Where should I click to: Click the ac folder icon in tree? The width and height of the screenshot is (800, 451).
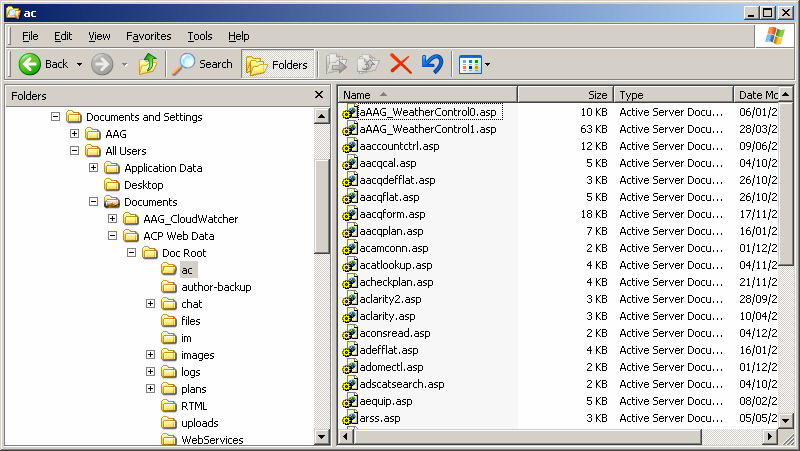tap(169, 269)
